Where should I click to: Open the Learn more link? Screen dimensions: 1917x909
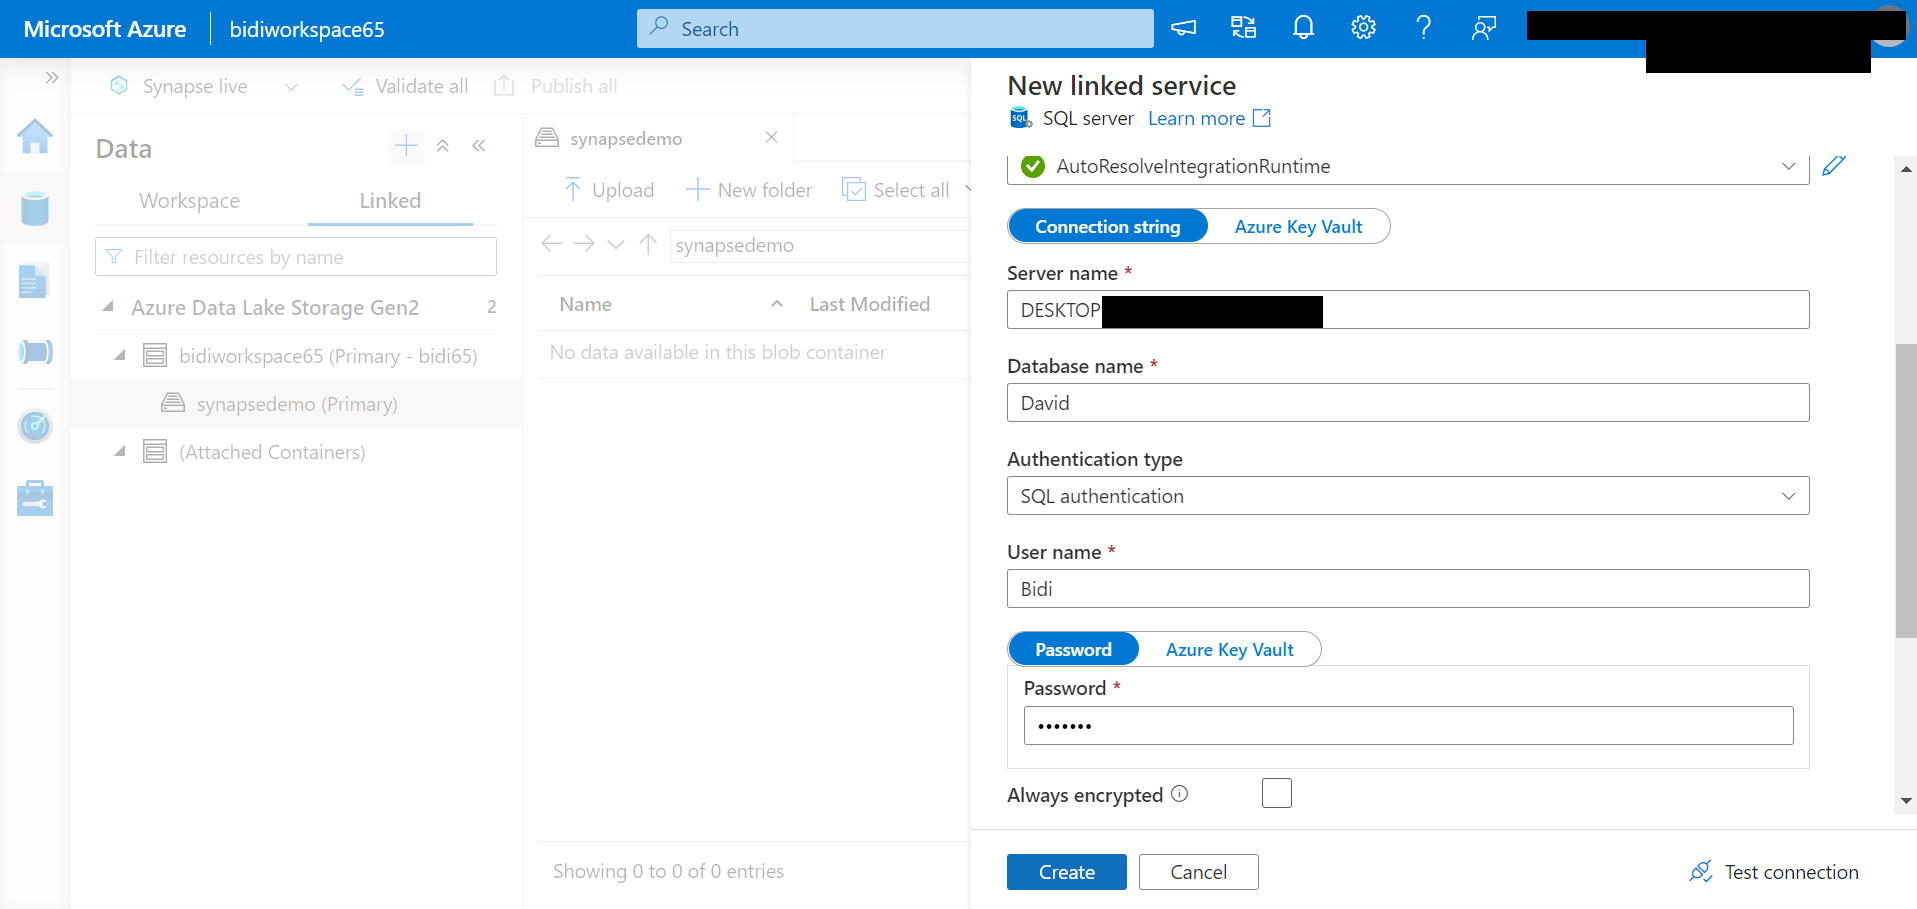pos(1209,118)
